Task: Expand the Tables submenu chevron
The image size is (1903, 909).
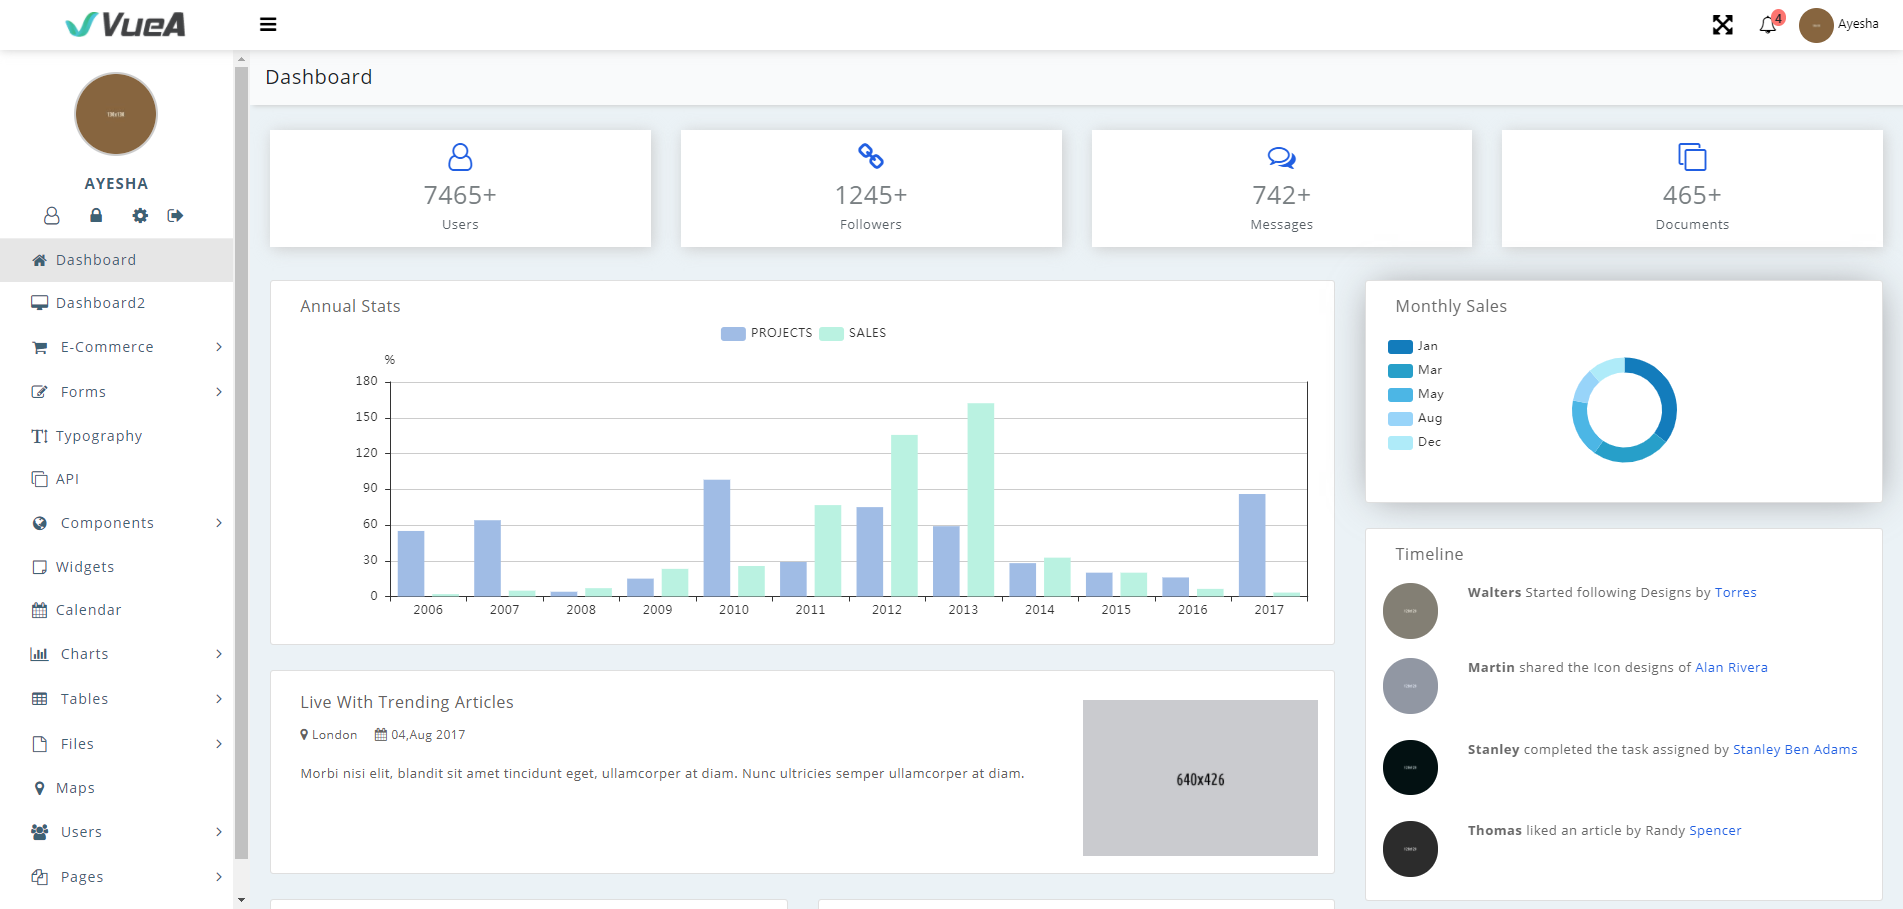Action: pyautogui.click(x=219, y=699)
